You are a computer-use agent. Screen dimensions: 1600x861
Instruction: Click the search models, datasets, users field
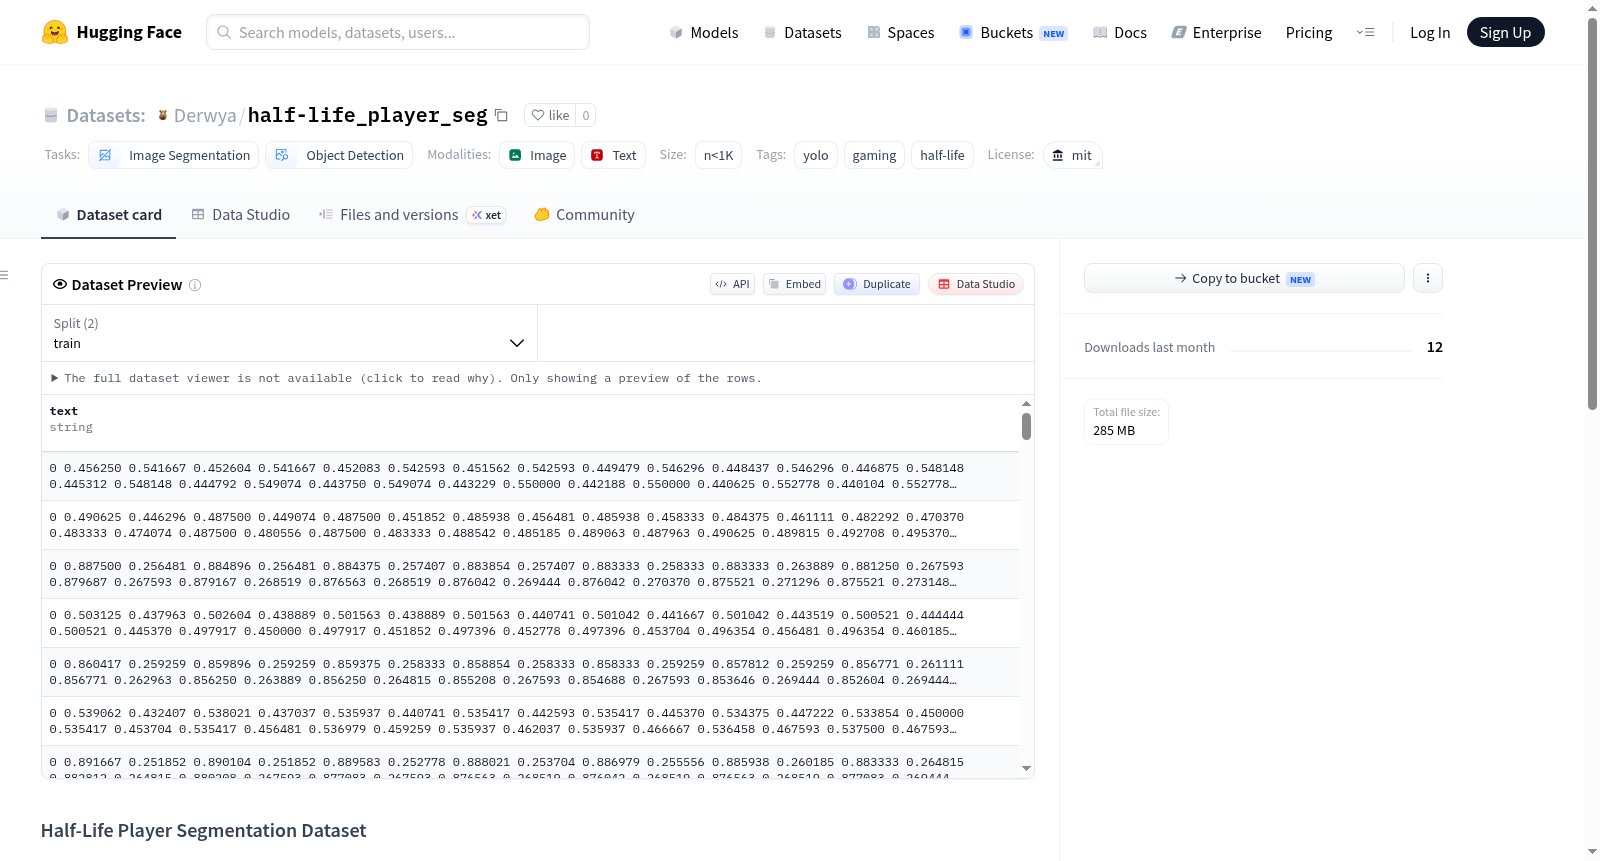[398, 32]
